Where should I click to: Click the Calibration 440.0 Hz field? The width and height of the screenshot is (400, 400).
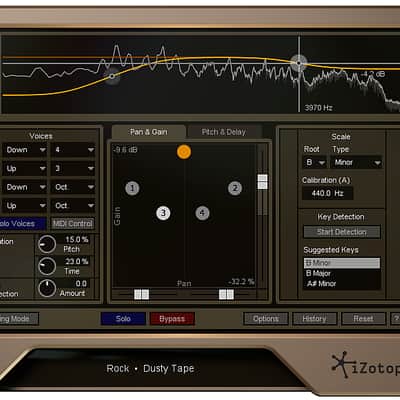[x=327, y=193]
